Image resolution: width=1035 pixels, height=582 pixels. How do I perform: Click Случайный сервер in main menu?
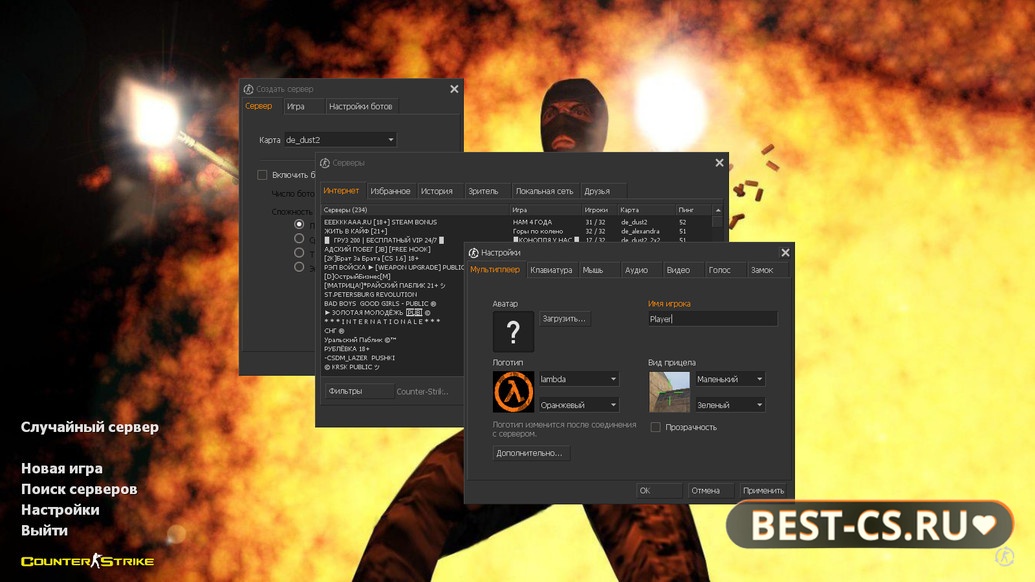[90, 427]
